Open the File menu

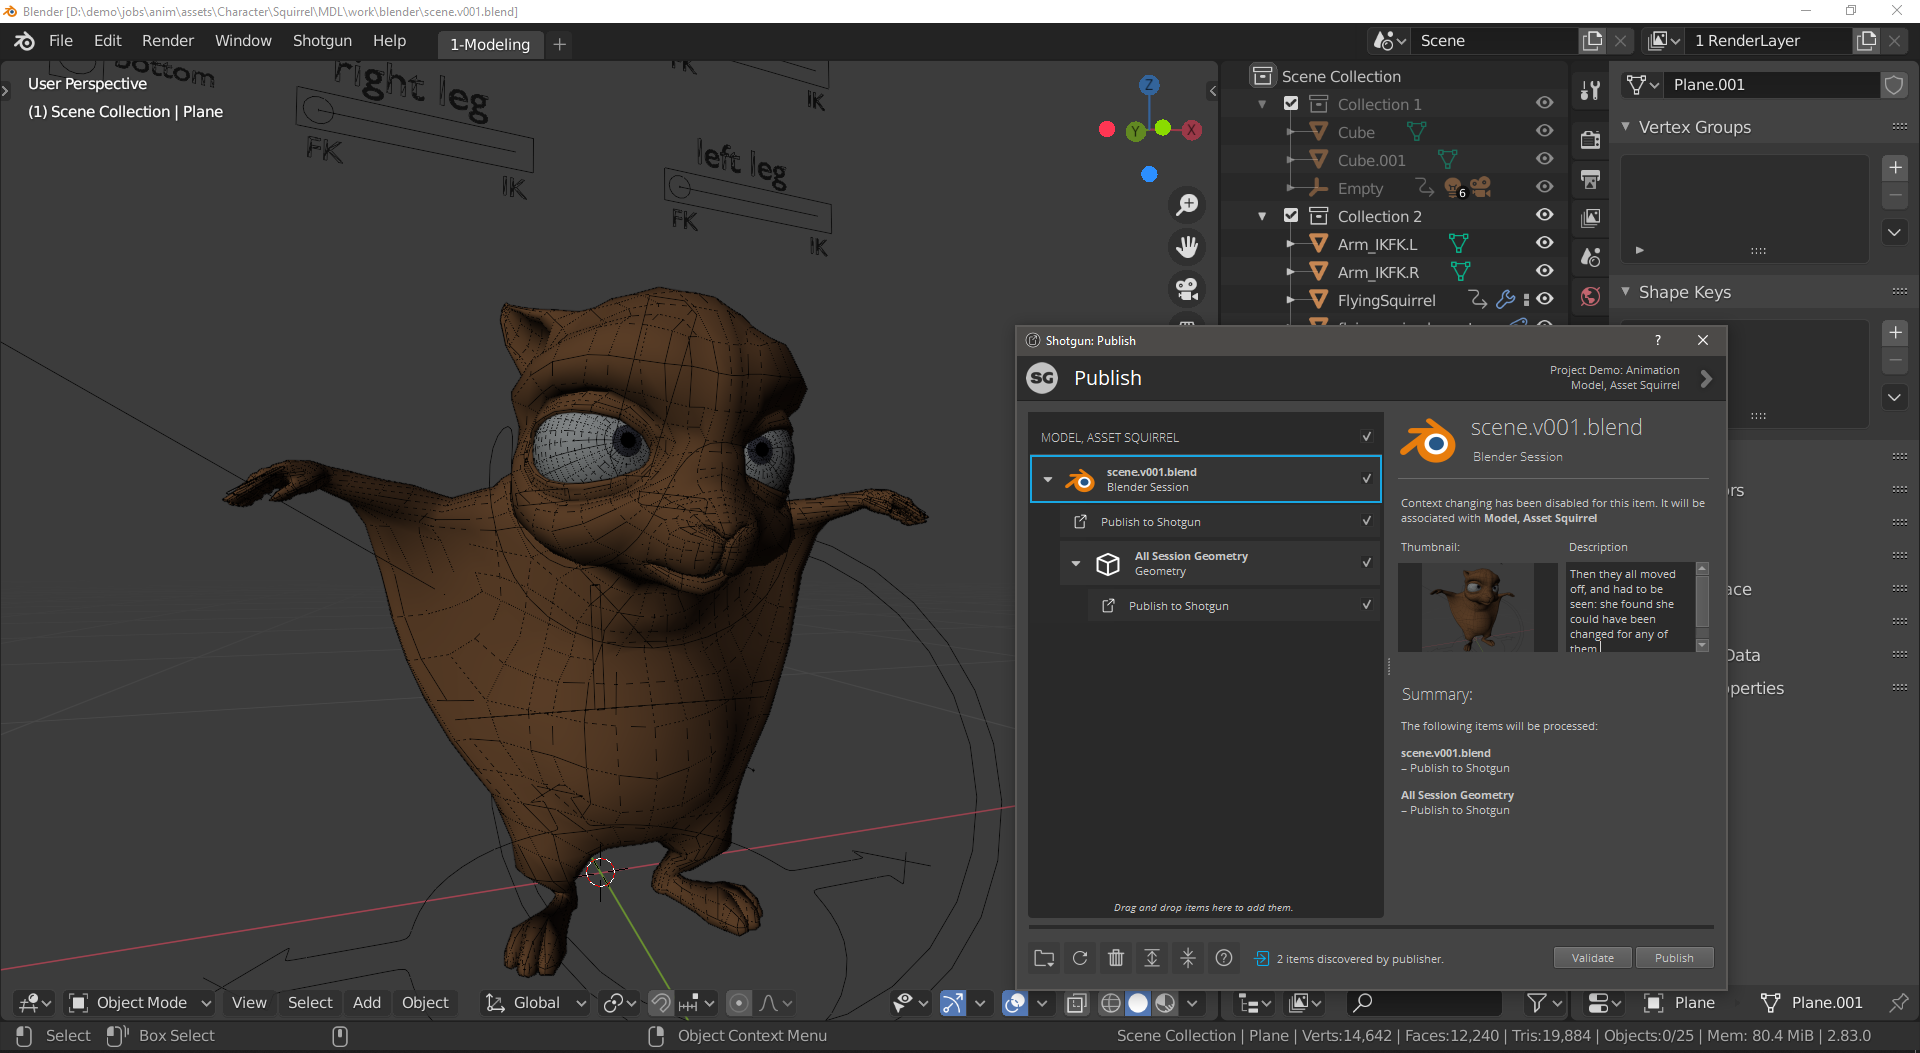click(x=61, y=41)
